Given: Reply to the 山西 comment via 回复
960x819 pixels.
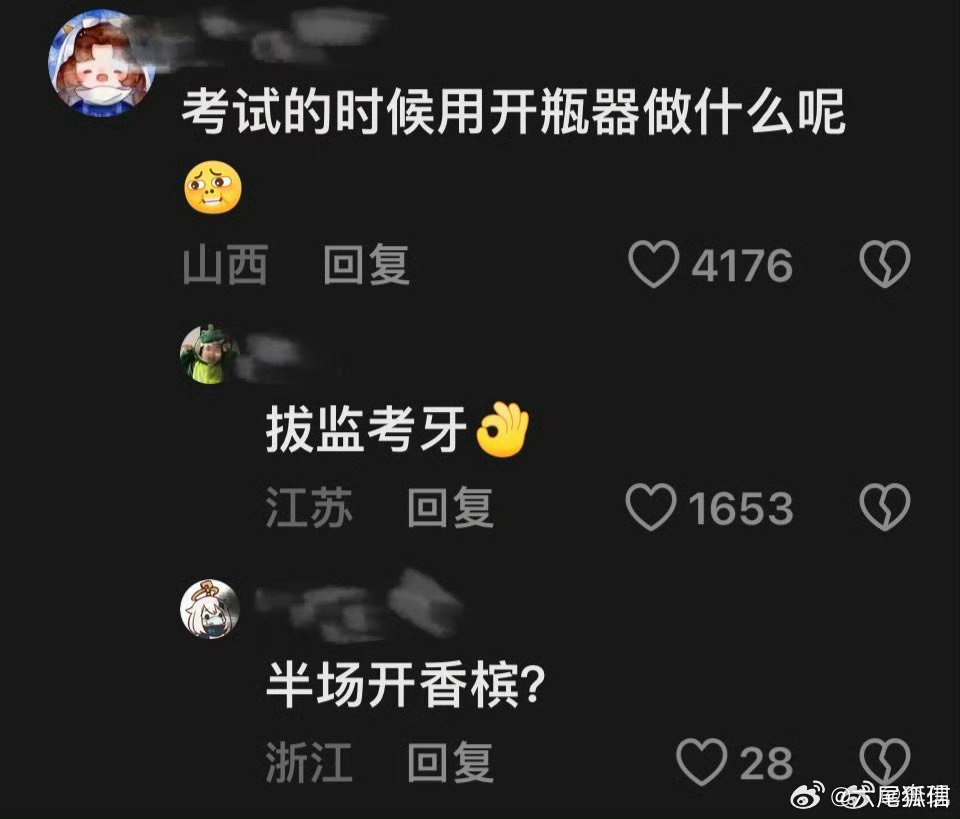Looking at the screenshot, I should [366, 264].
